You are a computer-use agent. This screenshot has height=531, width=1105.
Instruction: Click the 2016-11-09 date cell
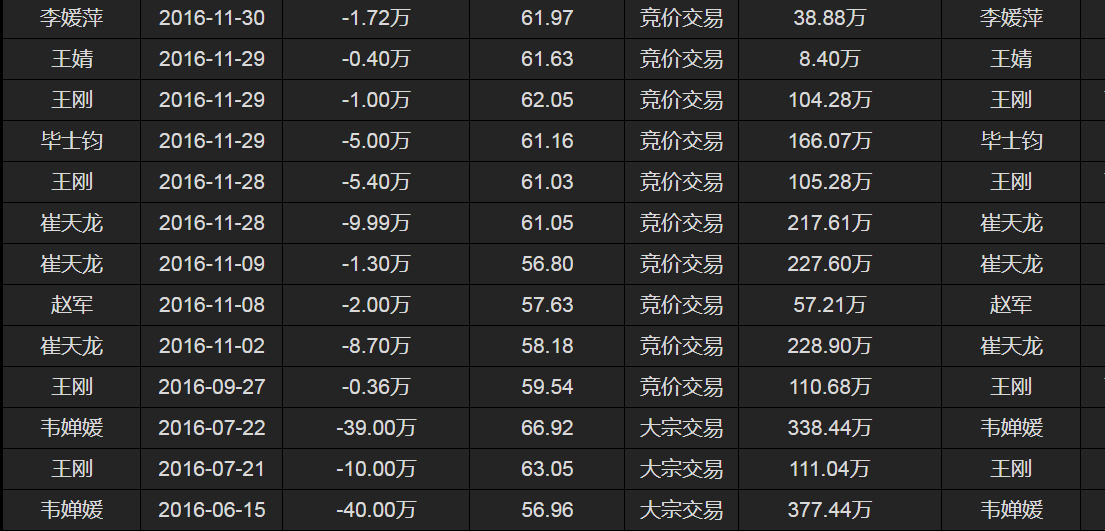pos(212,264)
